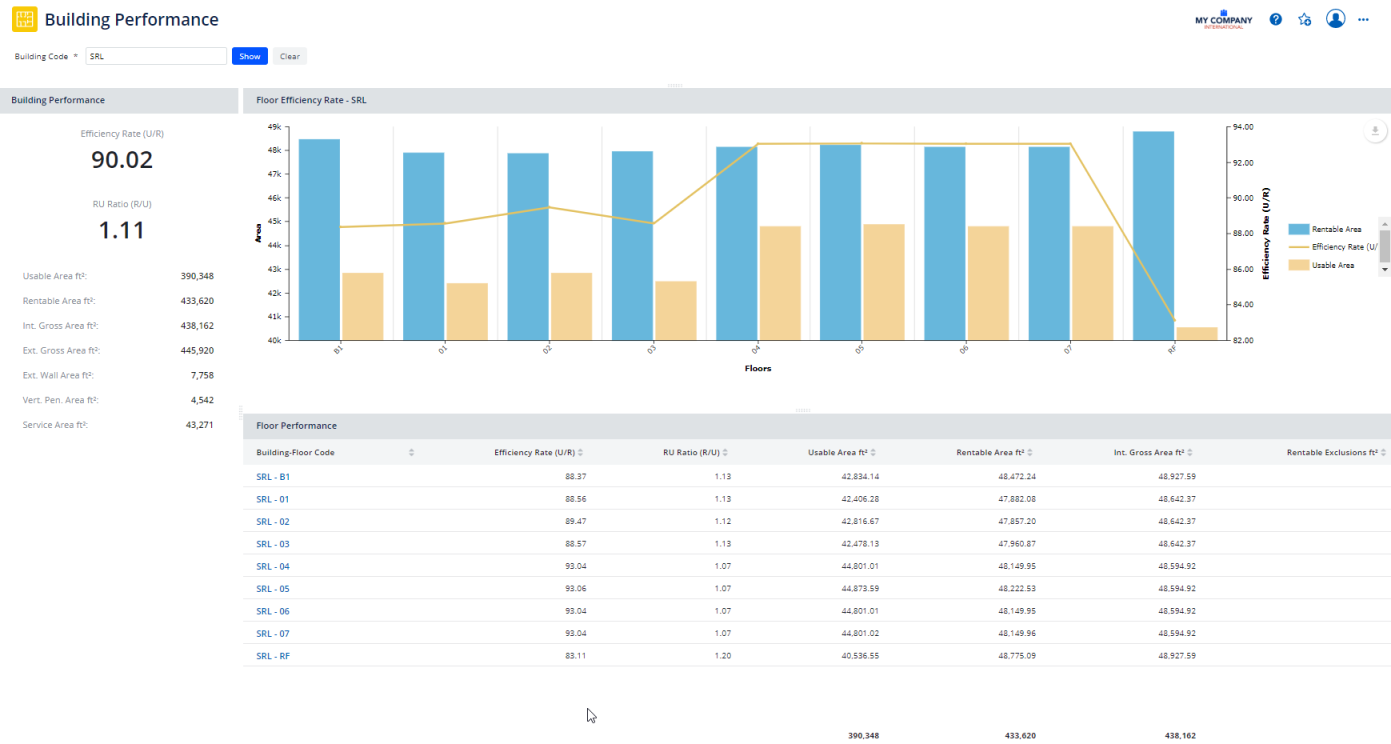1391x744 pixels.
Task: Click the Clear button
Action: click(289, 56)
